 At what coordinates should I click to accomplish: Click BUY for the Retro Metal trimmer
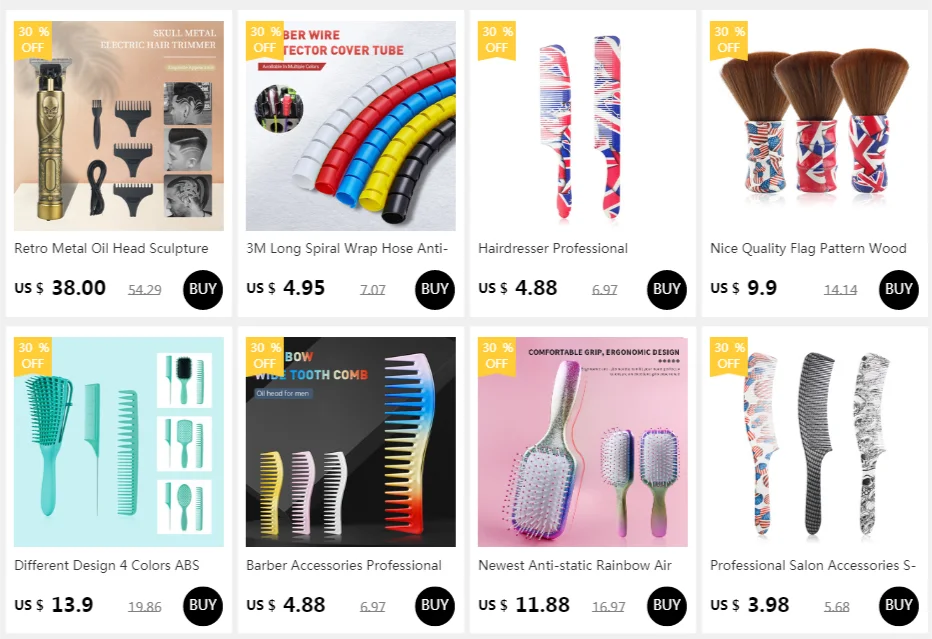203,289
